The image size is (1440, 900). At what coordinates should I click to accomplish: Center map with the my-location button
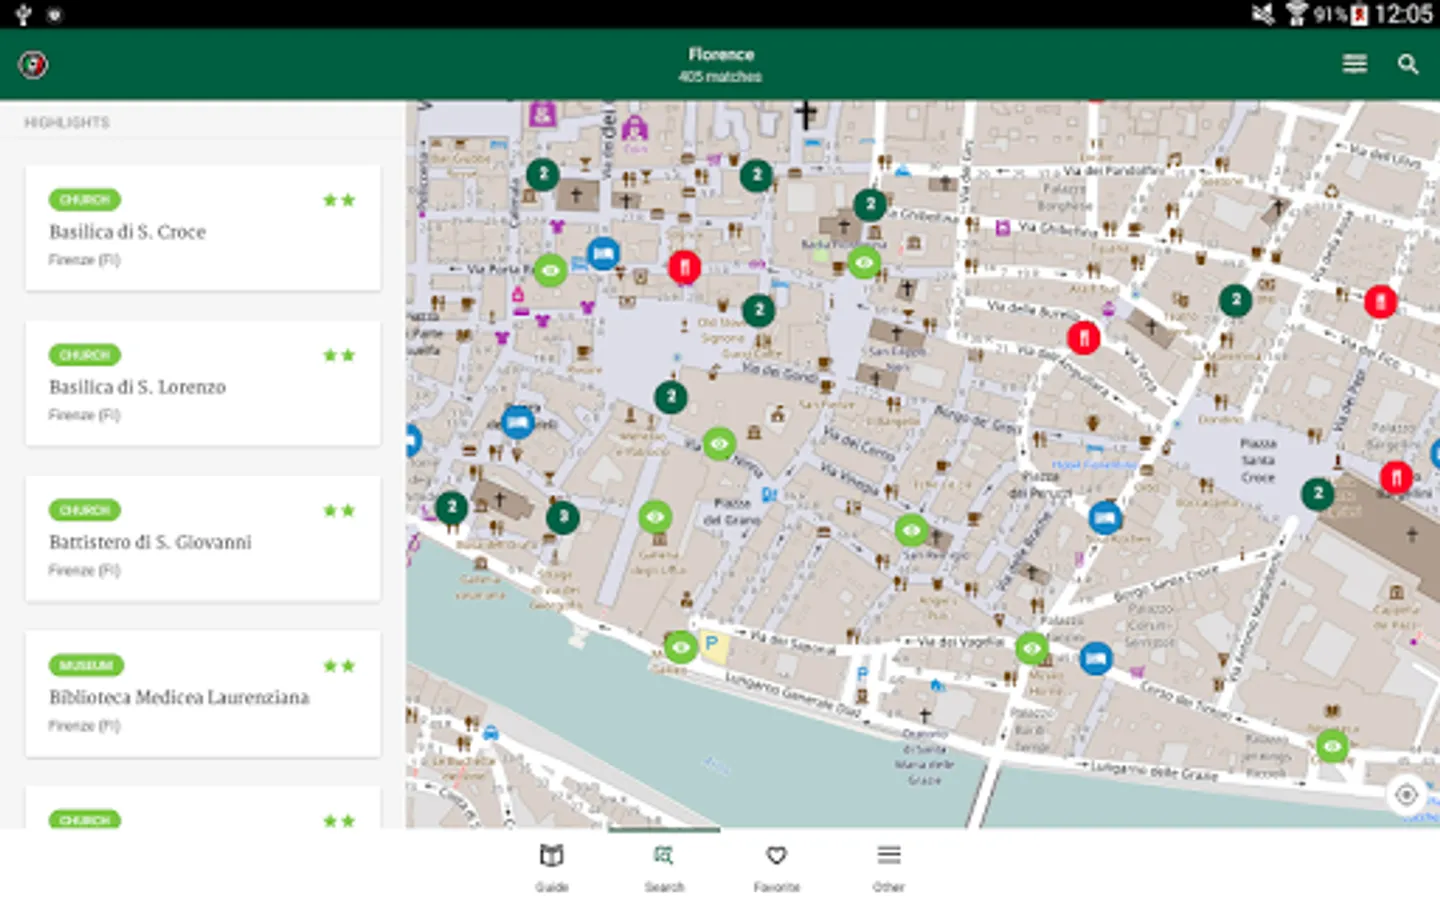(1406, 795)
